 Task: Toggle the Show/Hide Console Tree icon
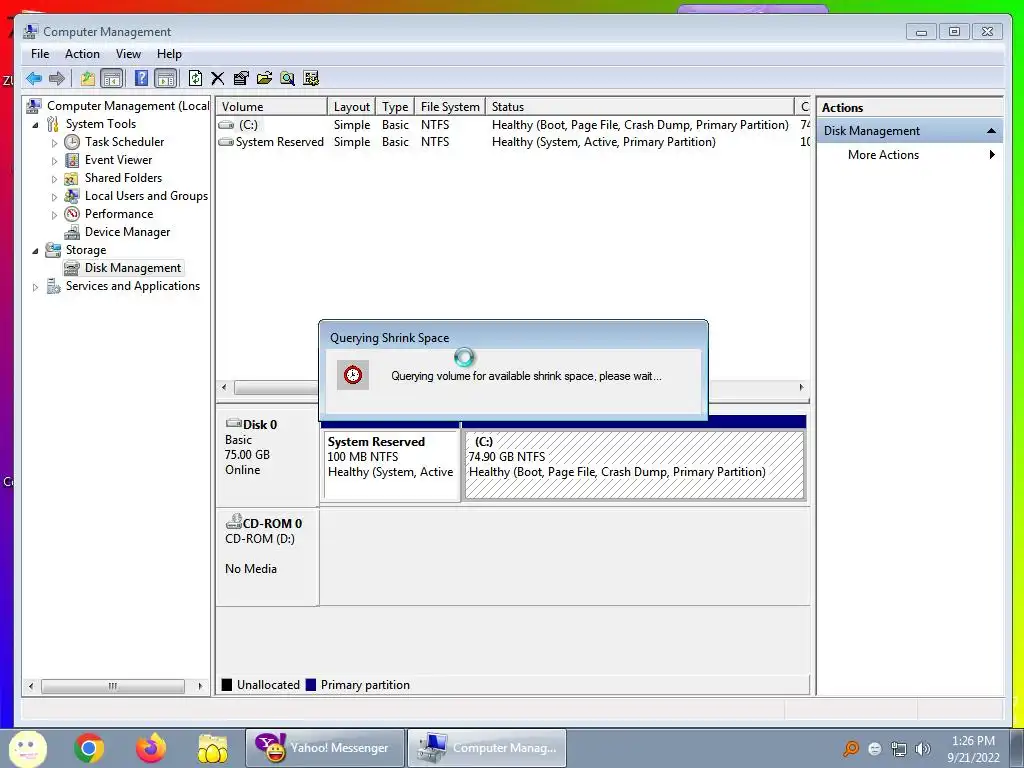(x=112, y=79)
